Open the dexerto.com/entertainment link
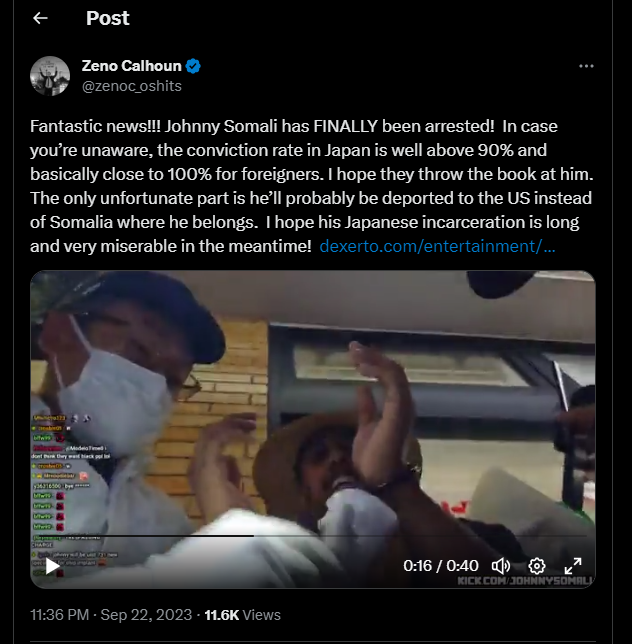The height and width of the screenshot is (644, 632). point(437,246)
